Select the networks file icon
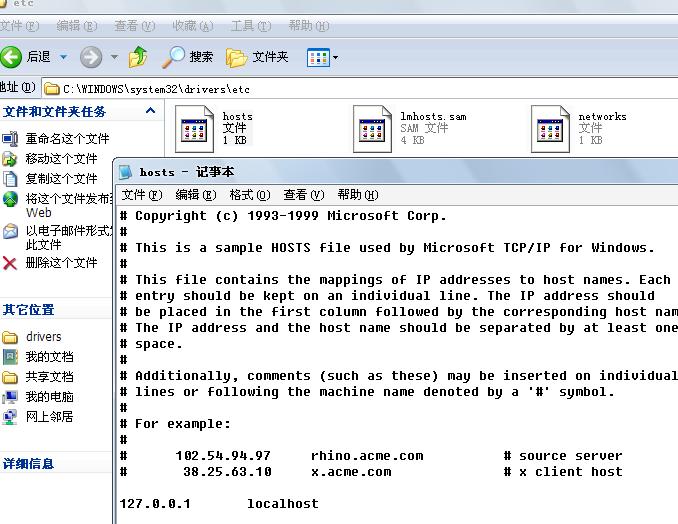The height and width of the screenshot is (524, 678). pyautogui.click(x=550, y=129)
